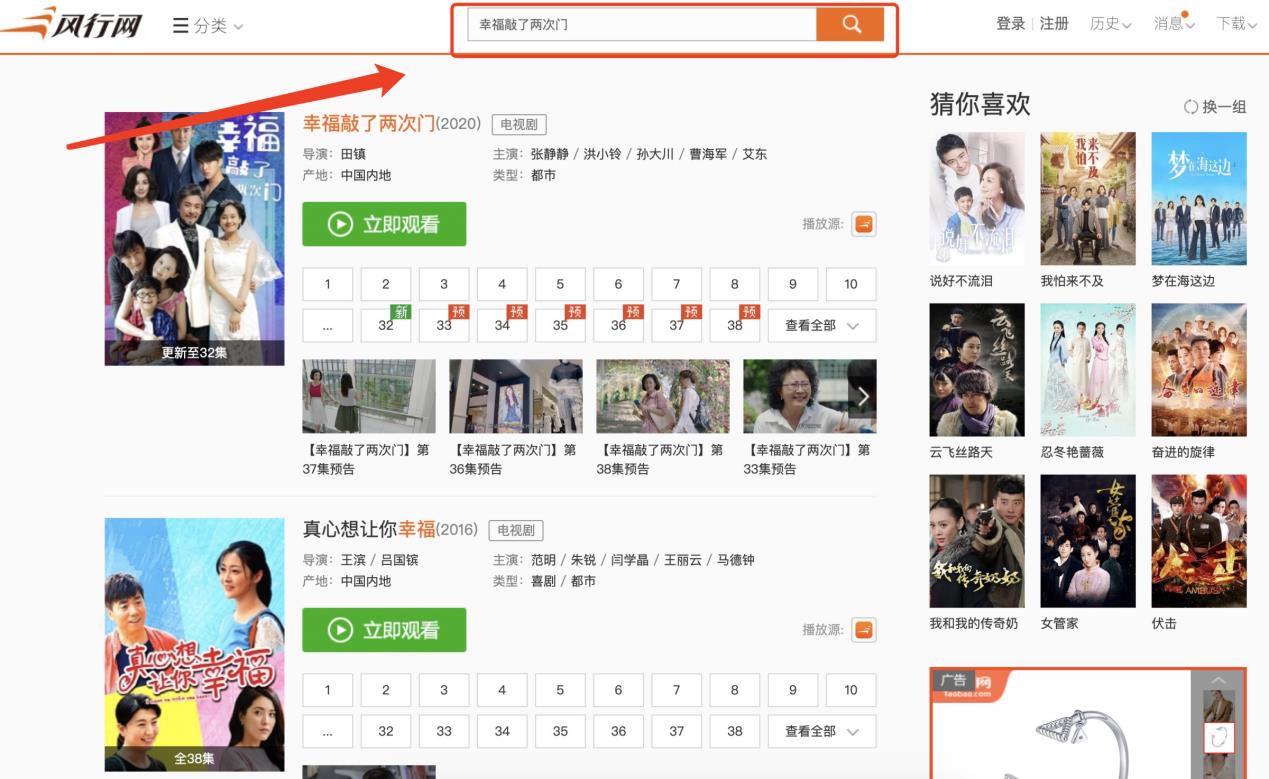Expand the 历史 history dropdown
This screenshot has width=1269, height=779.
click(x=1110, y=24)
